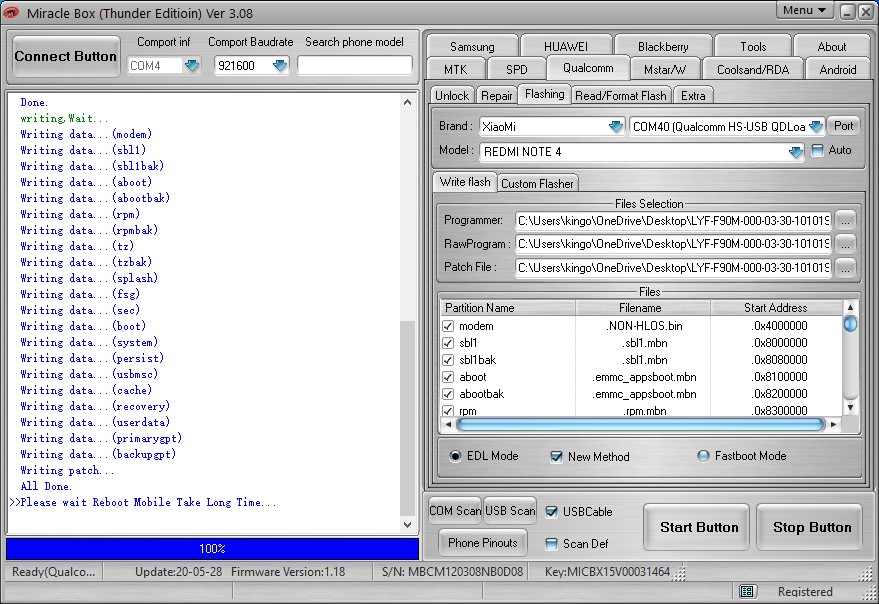Image resolution: width=879 pixels, height=604 pixels.
Task: Open the Read/Format Flash sub-tab
Action: pyautogui.click(x=621, y=96)
